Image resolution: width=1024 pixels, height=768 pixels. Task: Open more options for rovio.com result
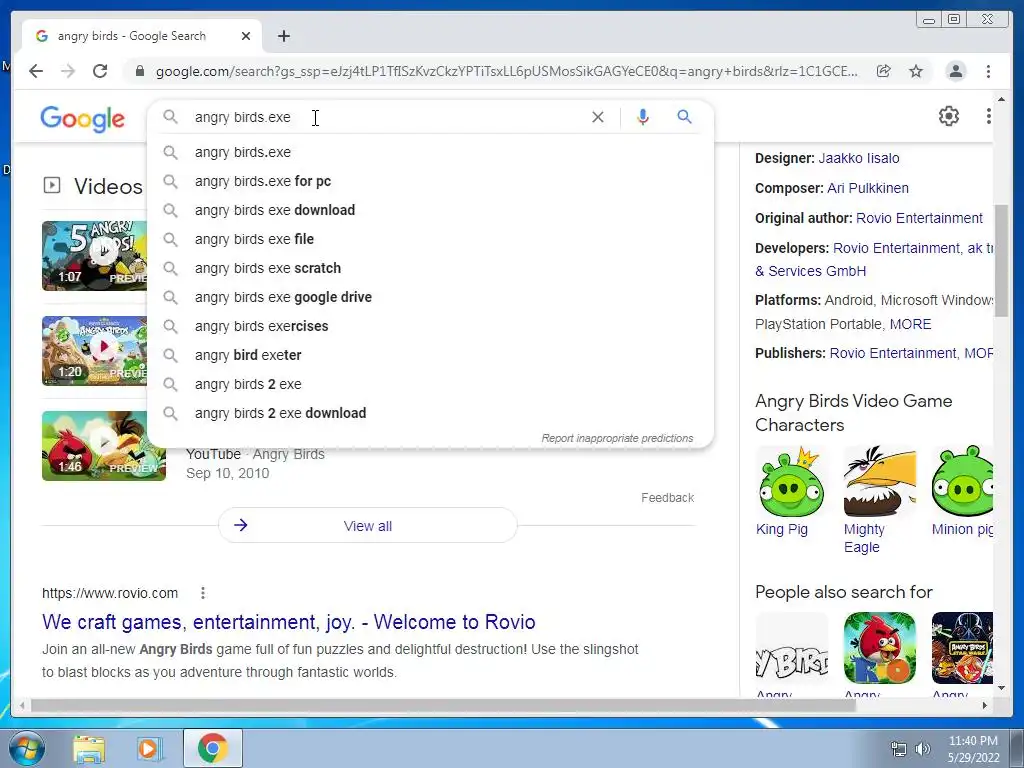[202, 593]
